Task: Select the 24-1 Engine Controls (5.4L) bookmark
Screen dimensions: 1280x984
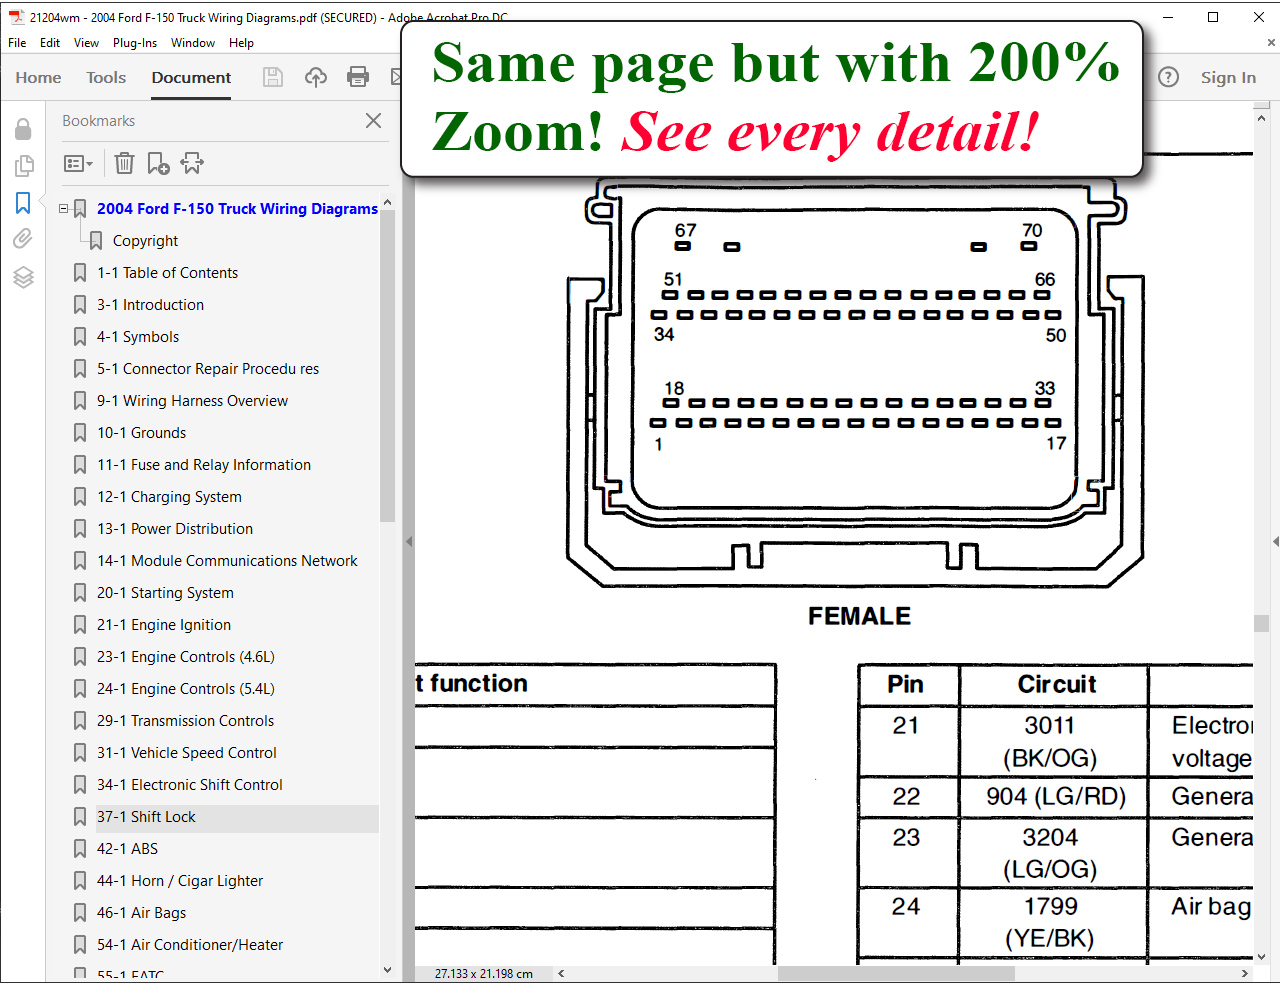Action: pyautogui.click(x=186, y=689)
